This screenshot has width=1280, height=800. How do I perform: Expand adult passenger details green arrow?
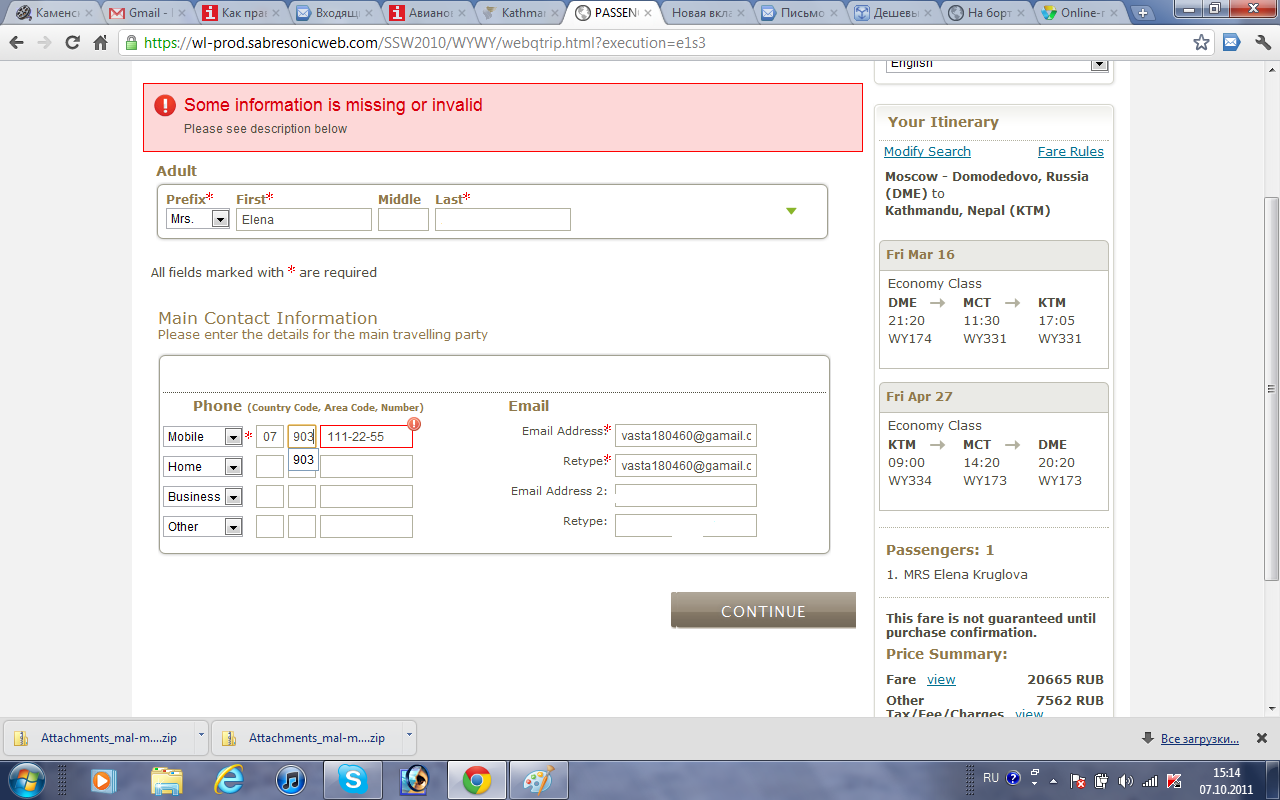791,211
